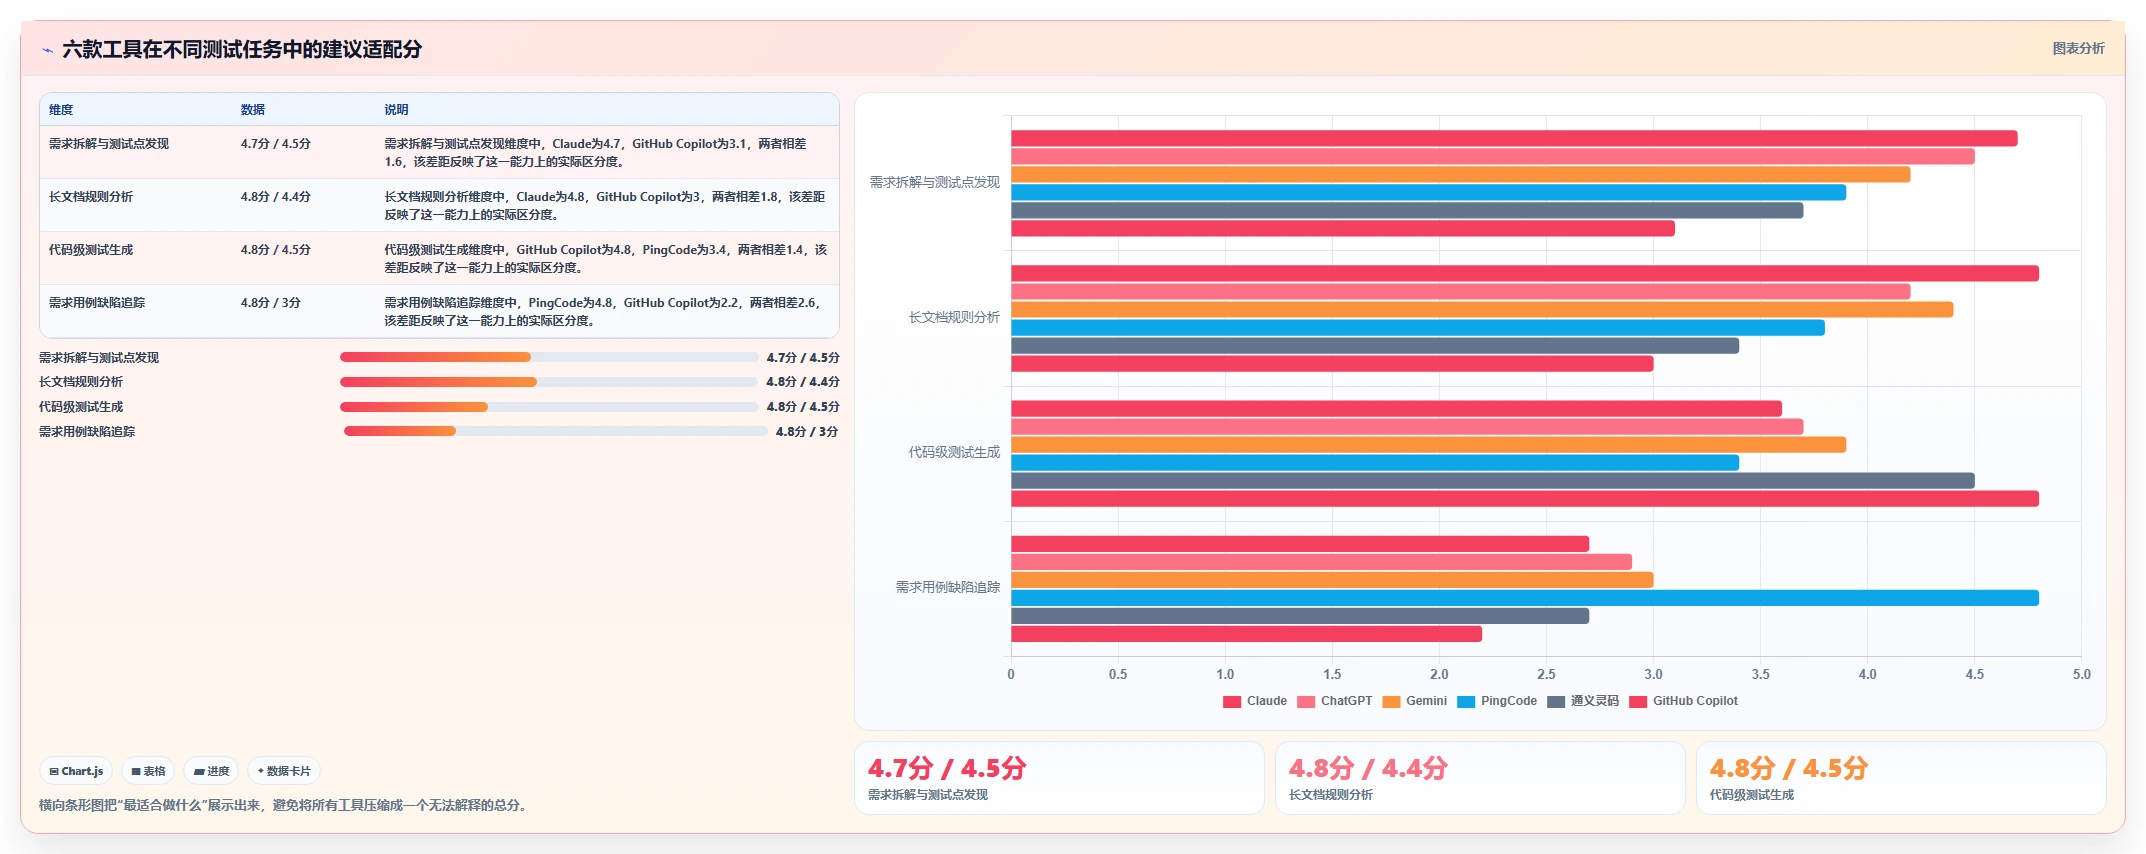The height and width of the screenshot is (854, 2146).
Task: Click the small icon beside the title
Action: tap(47, 50)
